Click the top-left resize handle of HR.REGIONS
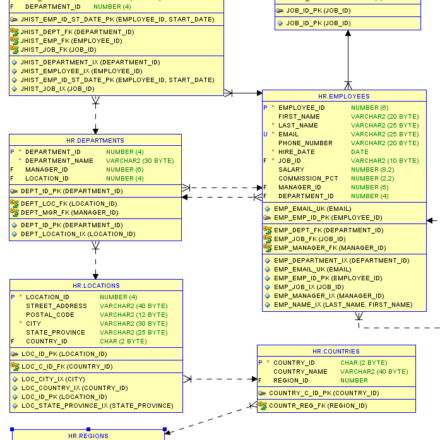 pyautogui.click(x=12, y=429)
